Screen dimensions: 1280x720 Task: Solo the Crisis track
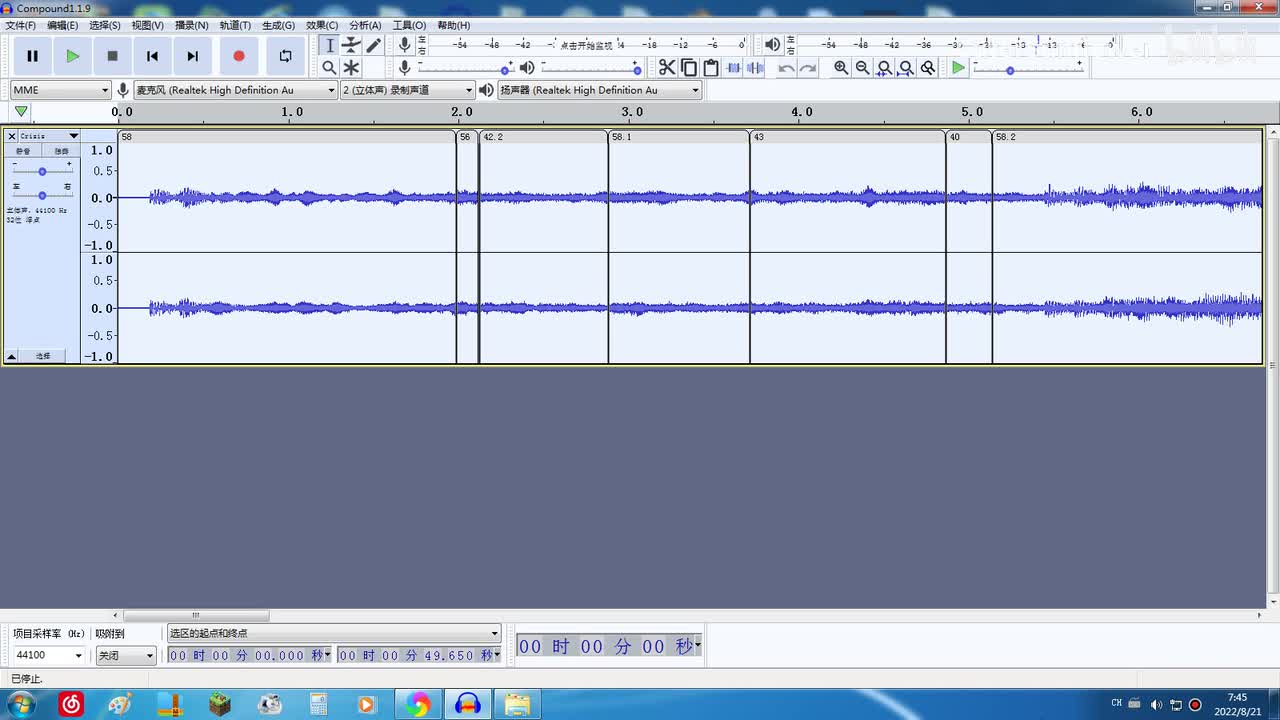(x=62, y=151)
